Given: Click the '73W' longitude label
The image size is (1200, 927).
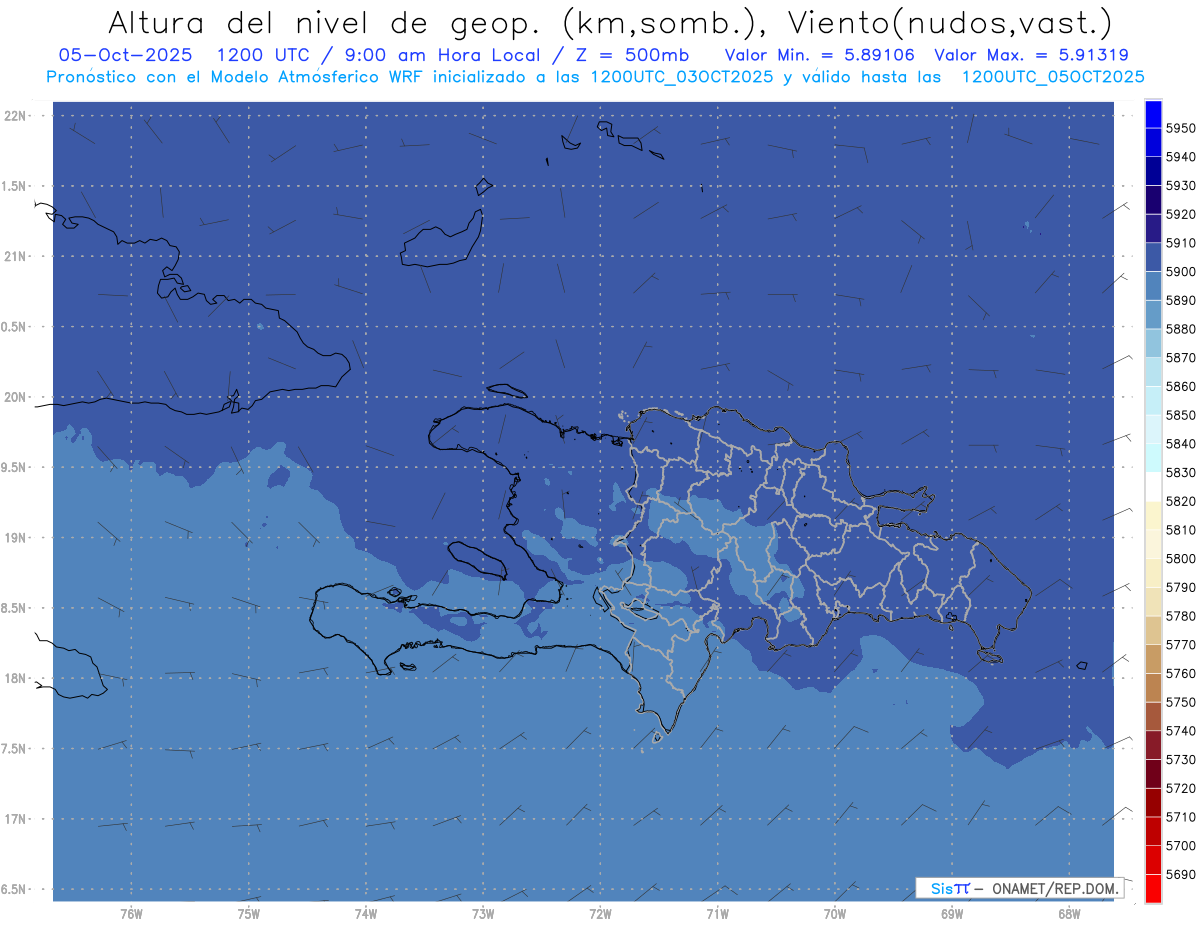Looking at the screenshot, I should [x=483, y=914].
